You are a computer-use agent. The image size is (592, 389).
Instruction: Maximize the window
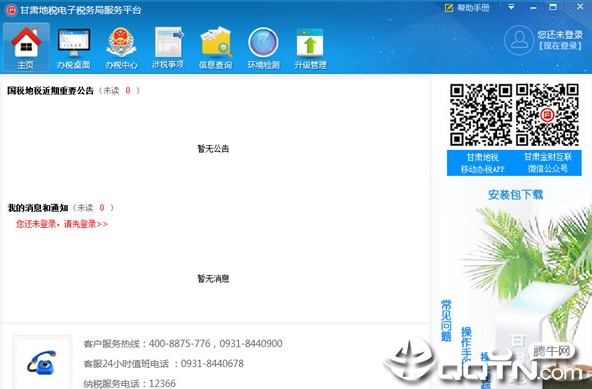click(x=553, y=7)
